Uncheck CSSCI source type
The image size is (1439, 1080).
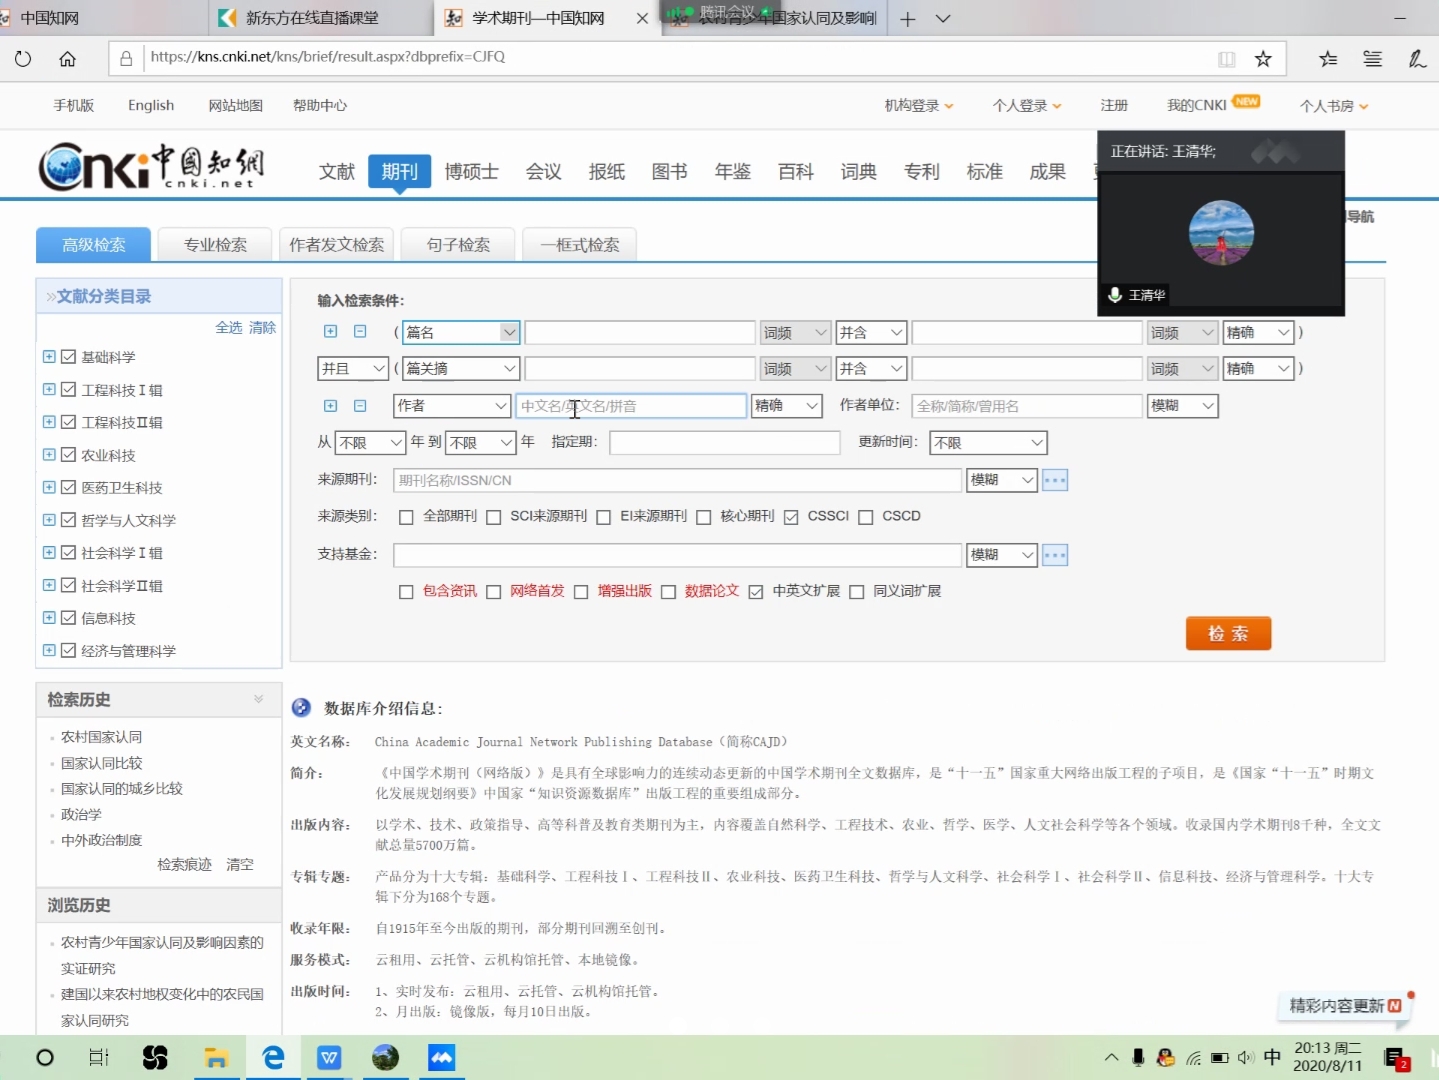point(791,517)
